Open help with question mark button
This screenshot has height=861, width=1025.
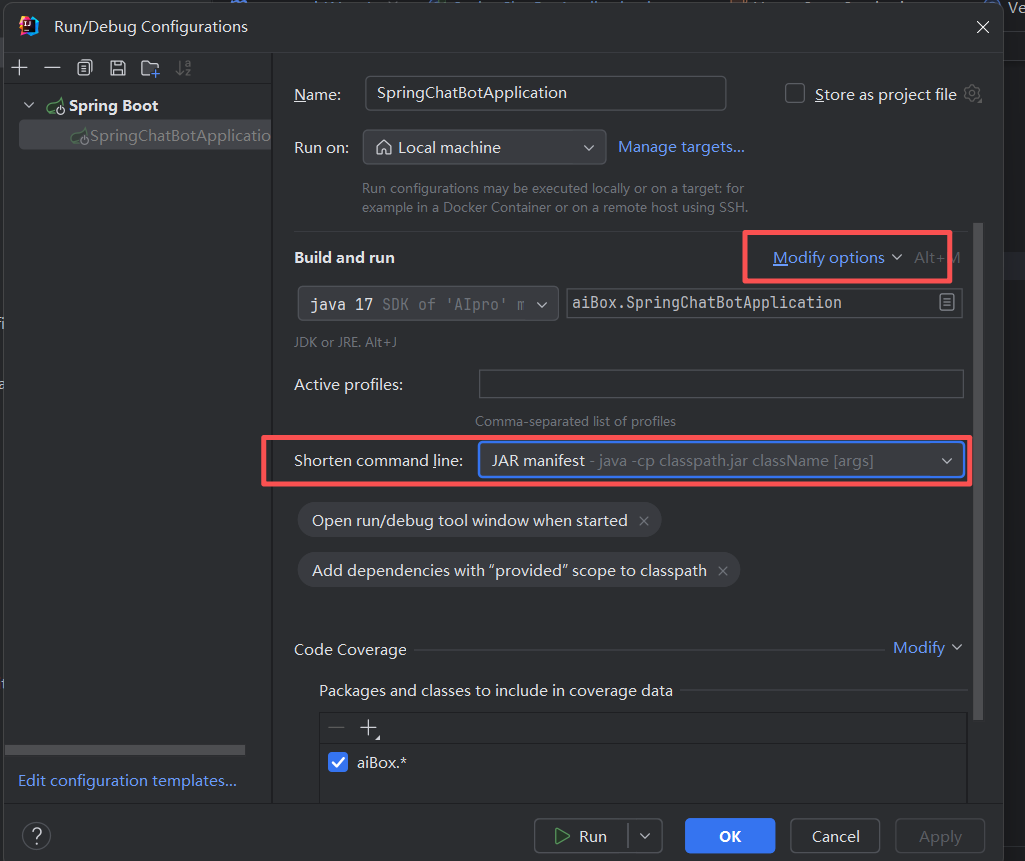click(x=37, y=836)
